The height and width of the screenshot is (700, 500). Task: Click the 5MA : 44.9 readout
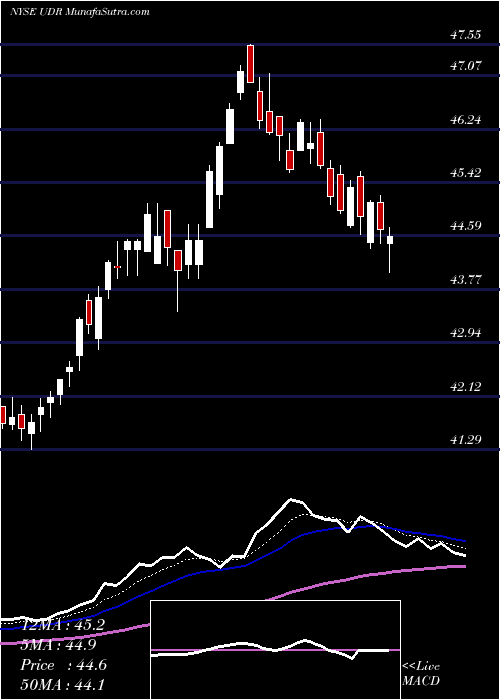coord(58,645)
